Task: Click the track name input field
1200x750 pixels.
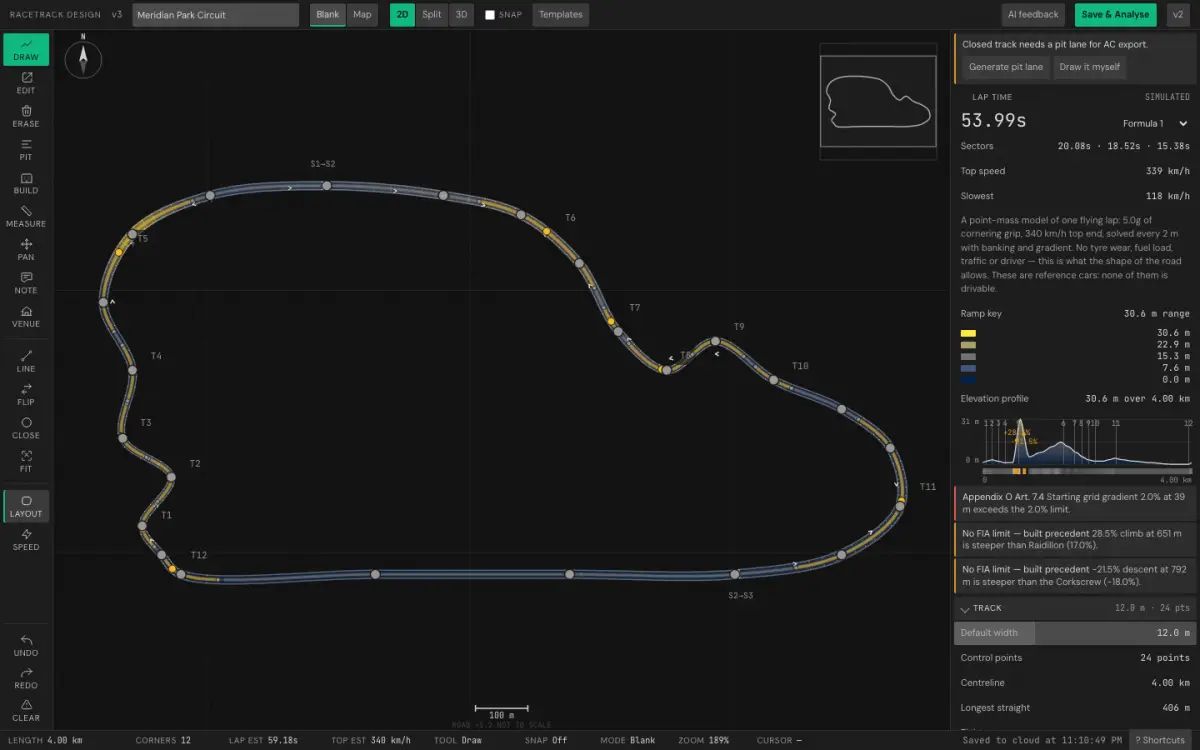Action: 215,15
